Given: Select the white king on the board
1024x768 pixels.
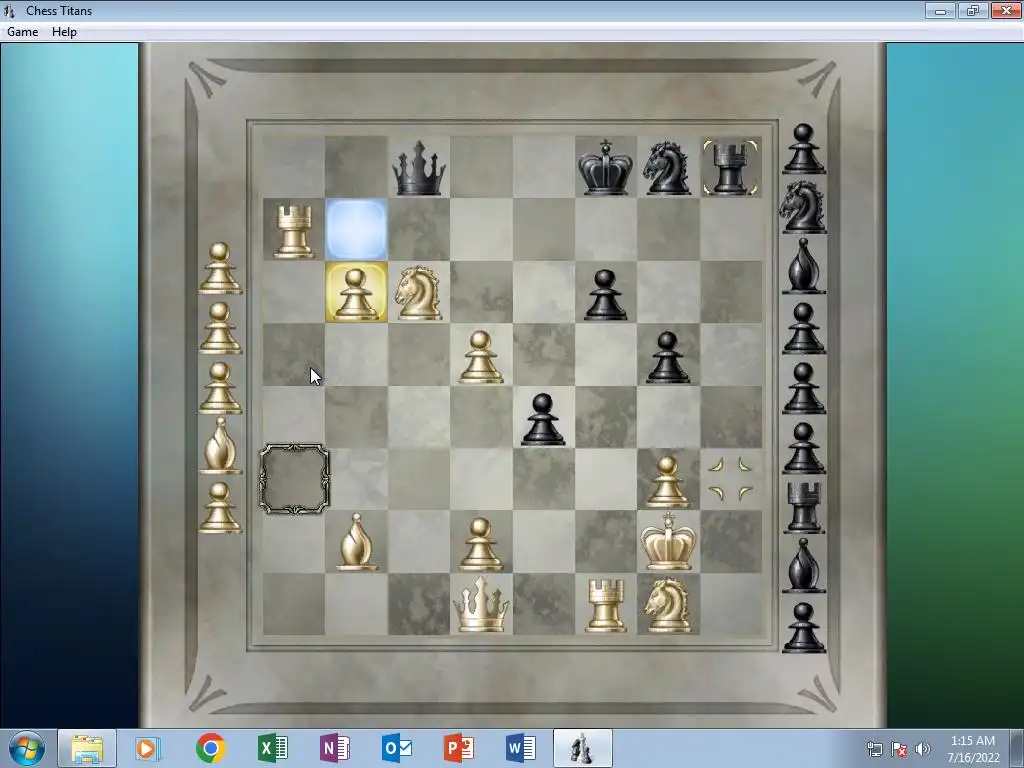Looking at the screenshot, I should point(667,541).
